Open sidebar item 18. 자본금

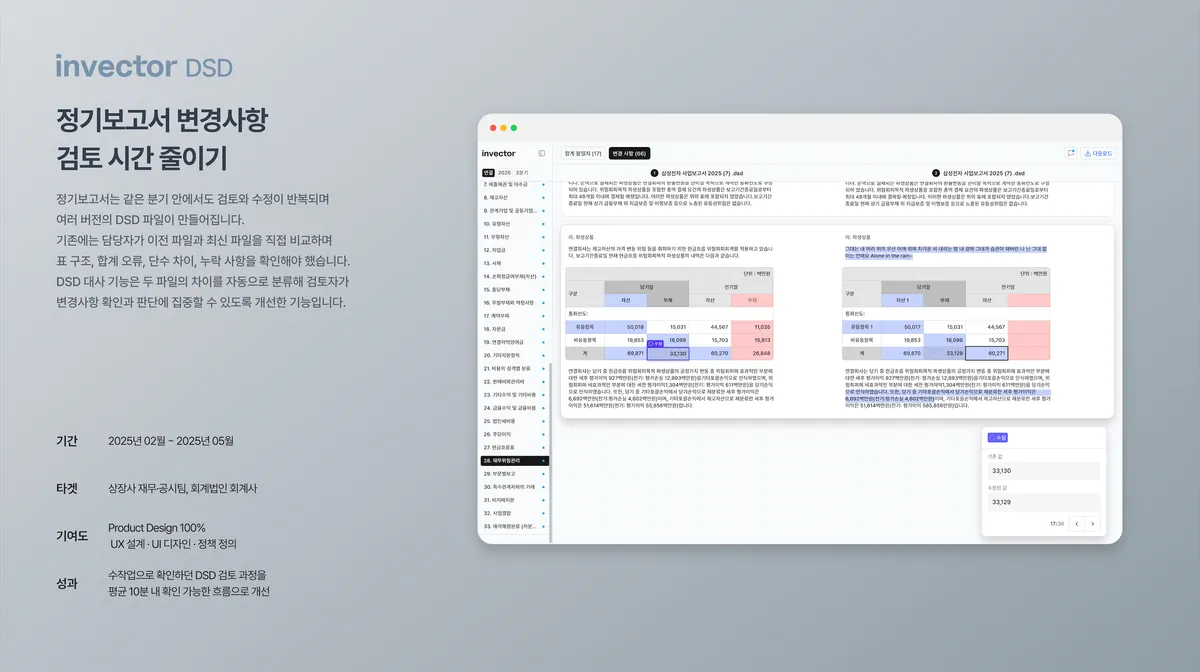[x=515, y=329]
